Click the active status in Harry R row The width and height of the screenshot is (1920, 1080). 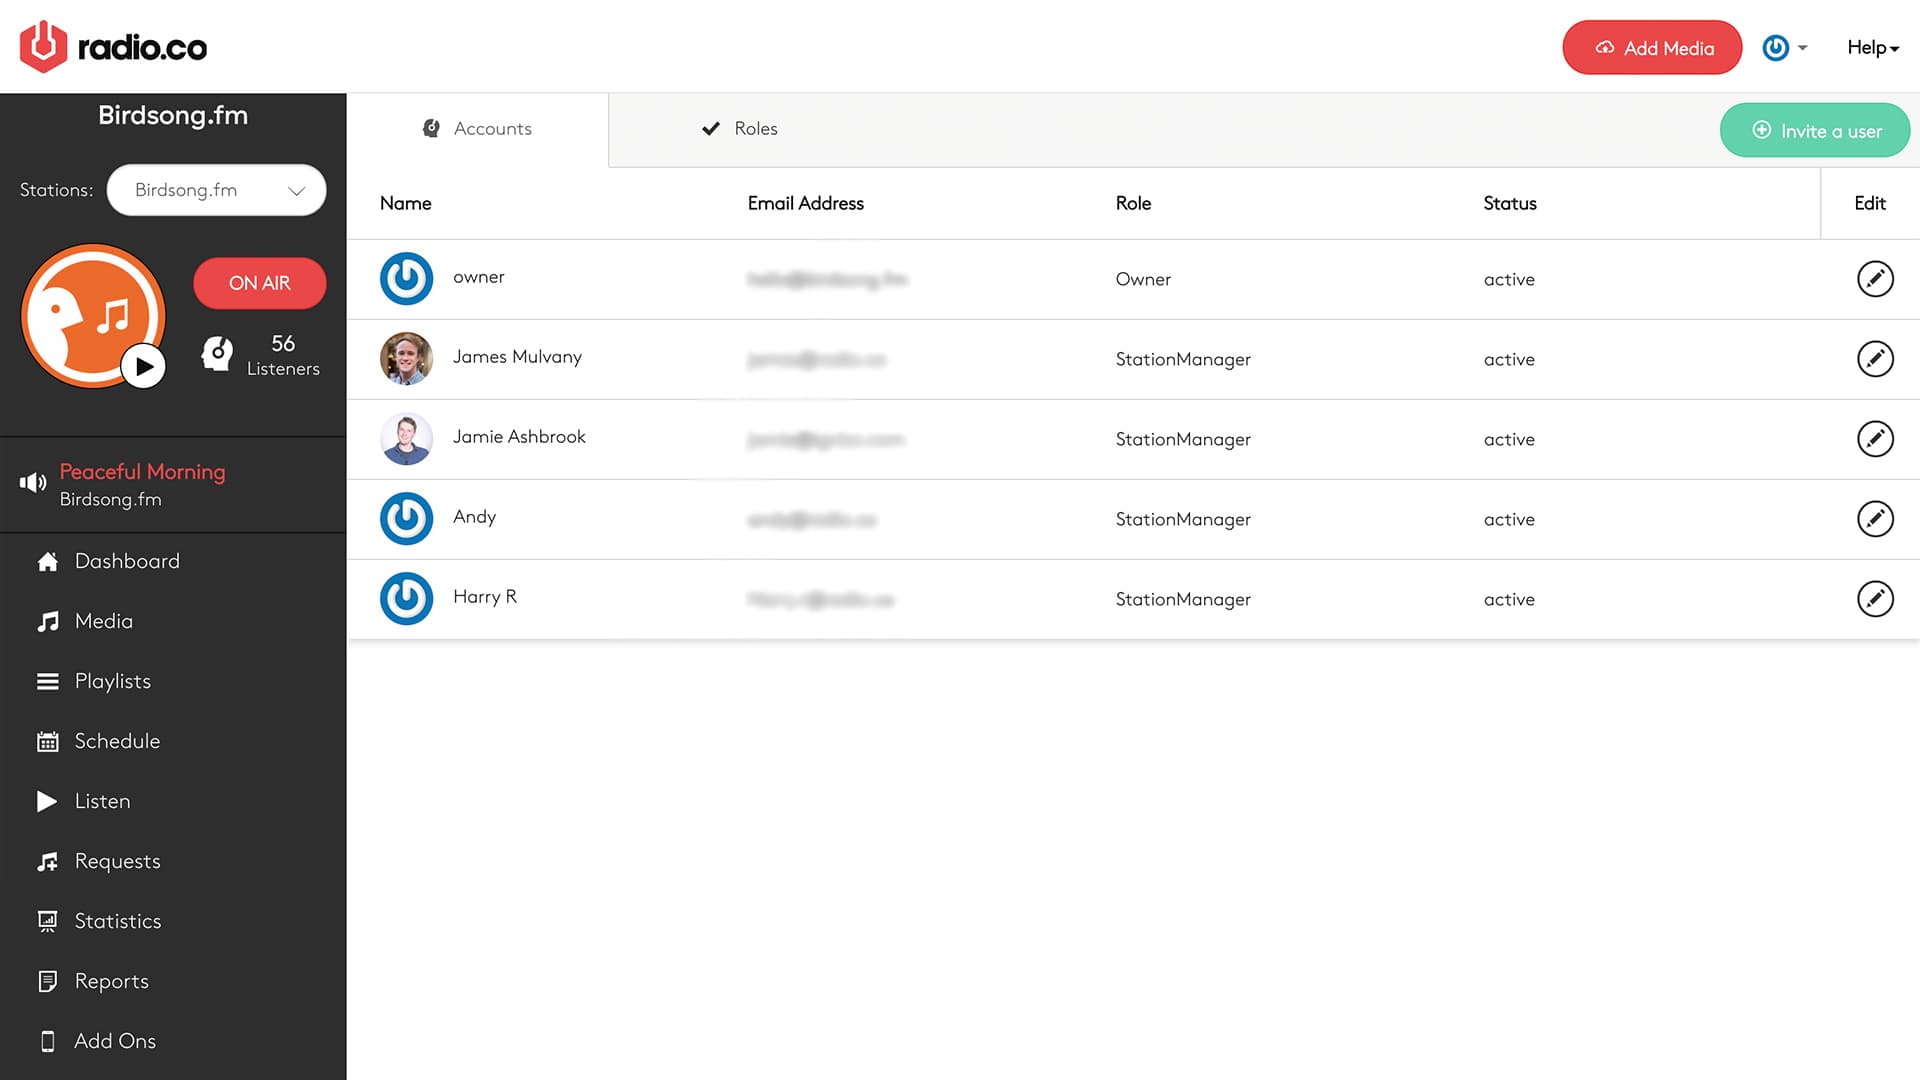(x=1509, y=600)
